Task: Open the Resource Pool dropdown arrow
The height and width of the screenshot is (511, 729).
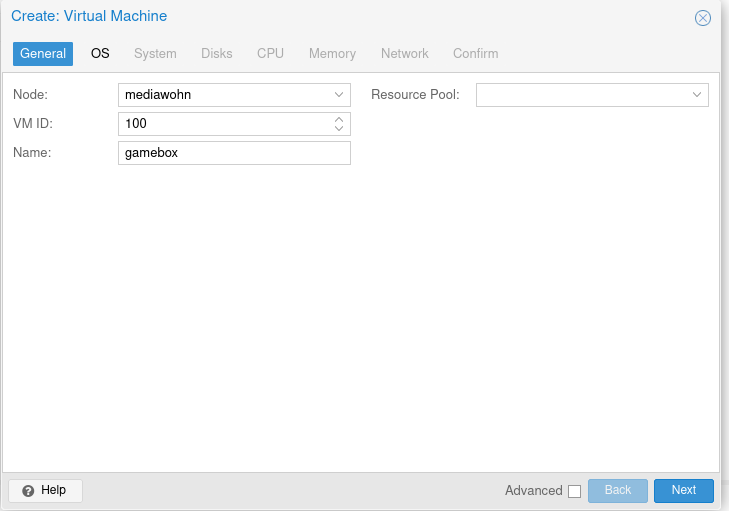Action: click(697, 95)
